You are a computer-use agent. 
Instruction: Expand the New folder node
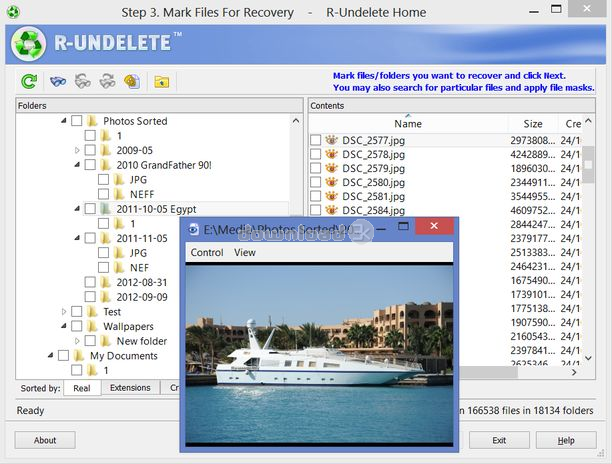click(x=77, y=341)
